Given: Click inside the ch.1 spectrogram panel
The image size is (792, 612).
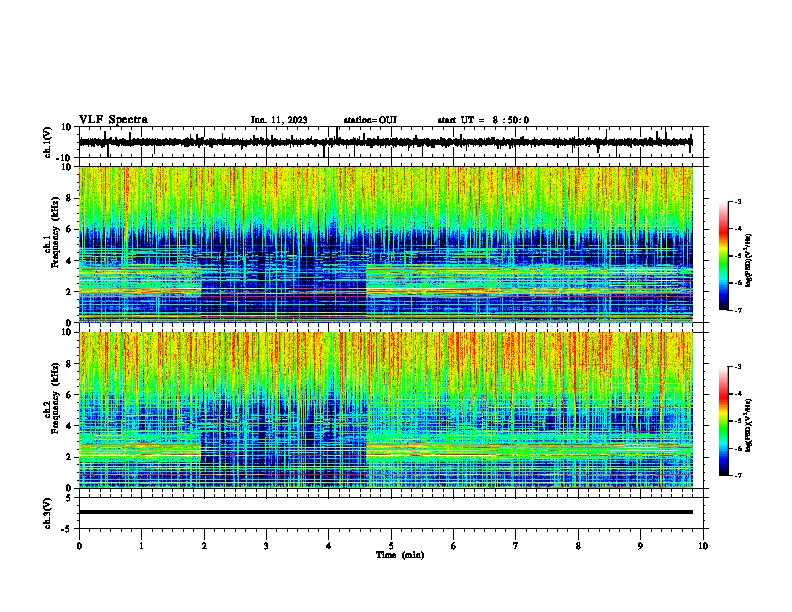Looking at the screenshot, I should coord(386,244).
